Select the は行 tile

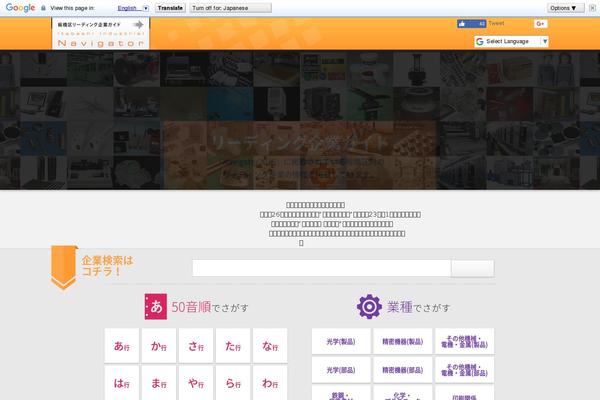point(122,383)
